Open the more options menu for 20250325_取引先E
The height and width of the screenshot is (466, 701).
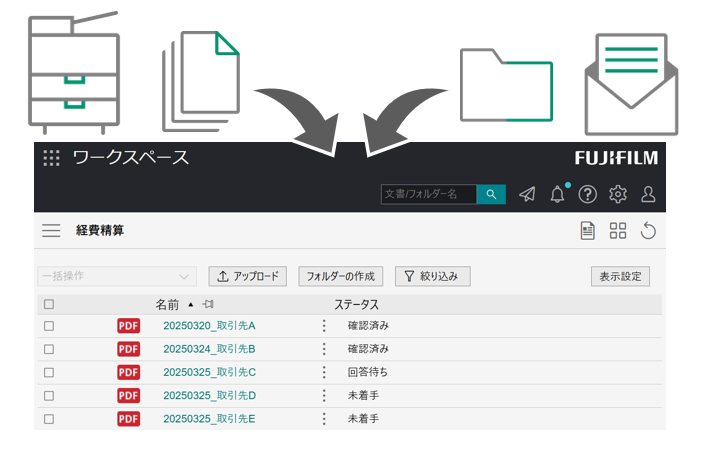[323, 418]
